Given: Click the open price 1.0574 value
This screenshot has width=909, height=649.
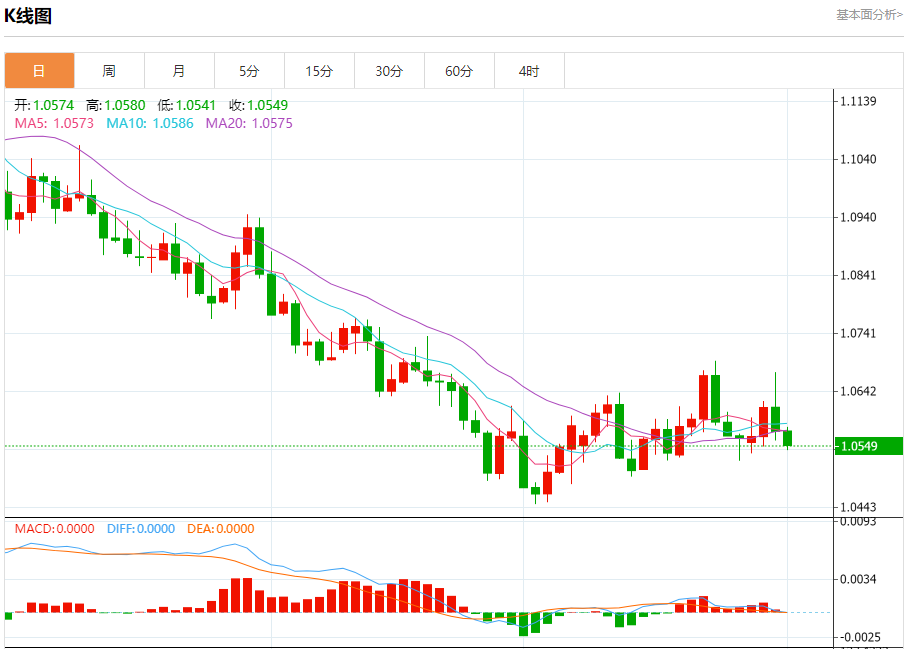Looking at the screenshot, I should (x=53, y=105).
